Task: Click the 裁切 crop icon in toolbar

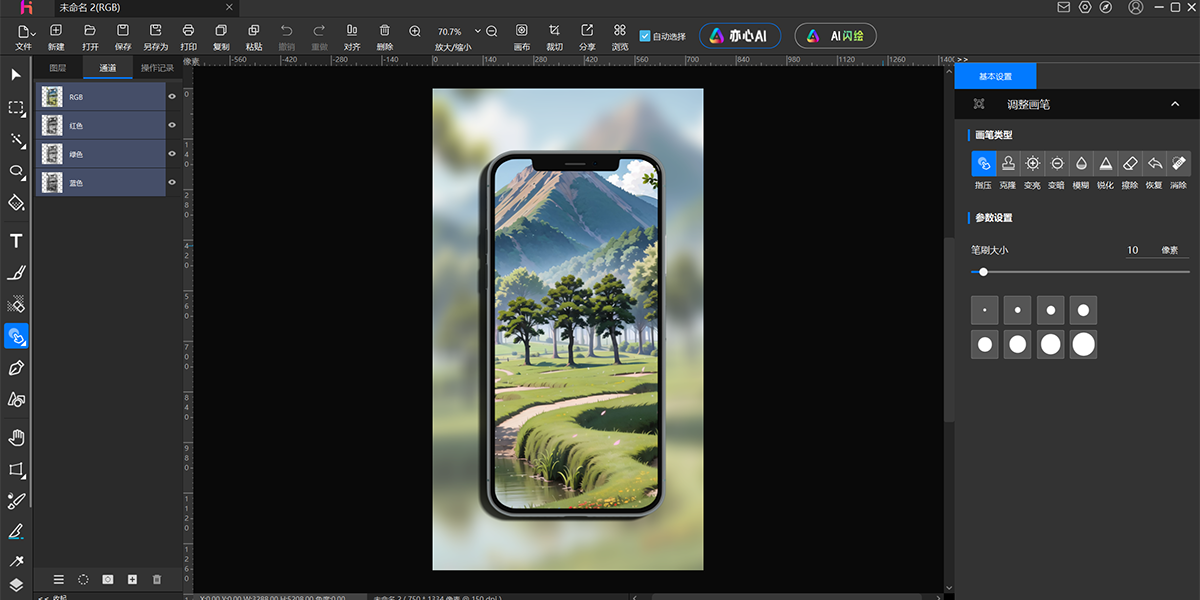Action: click(554, 32)
